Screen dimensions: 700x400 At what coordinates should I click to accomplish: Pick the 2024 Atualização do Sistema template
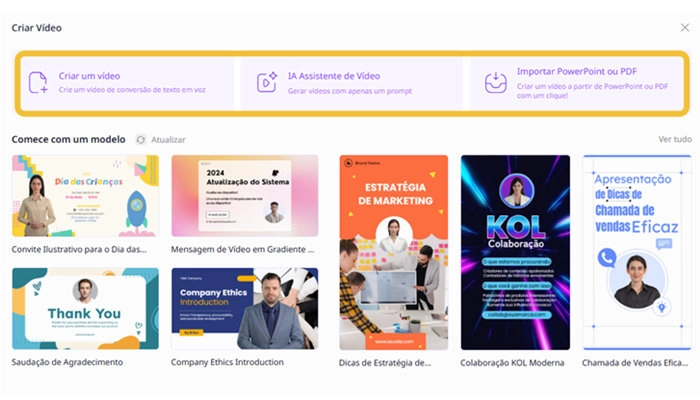pos(245,196)
